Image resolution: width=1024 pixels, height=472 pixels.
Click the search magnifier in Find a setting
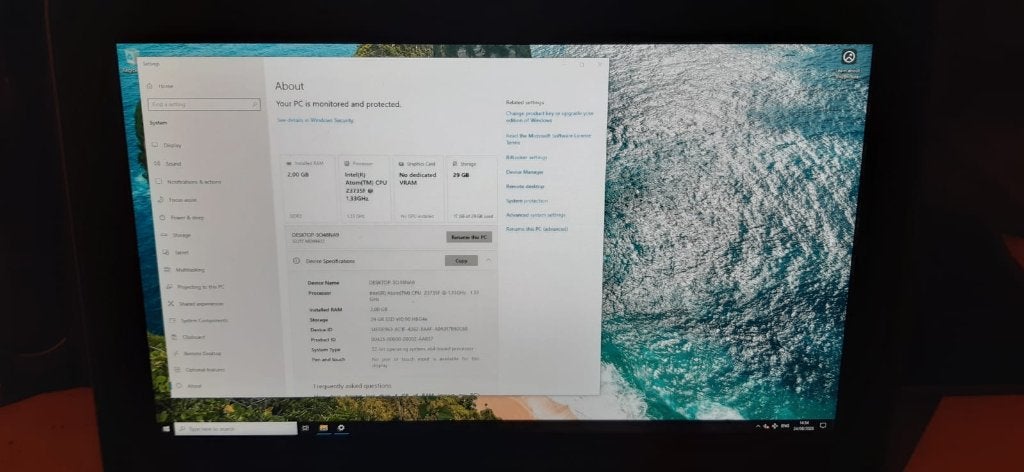[x=255, y=104]
